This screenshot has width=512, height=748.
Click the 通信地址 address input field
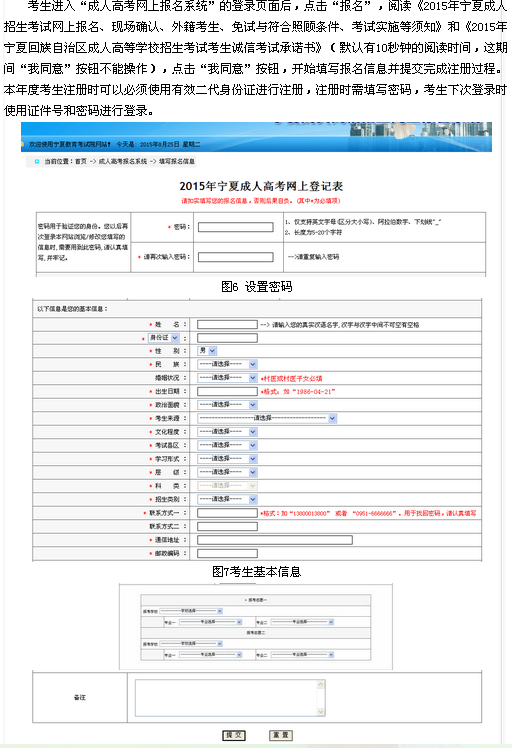pos(275,540)
